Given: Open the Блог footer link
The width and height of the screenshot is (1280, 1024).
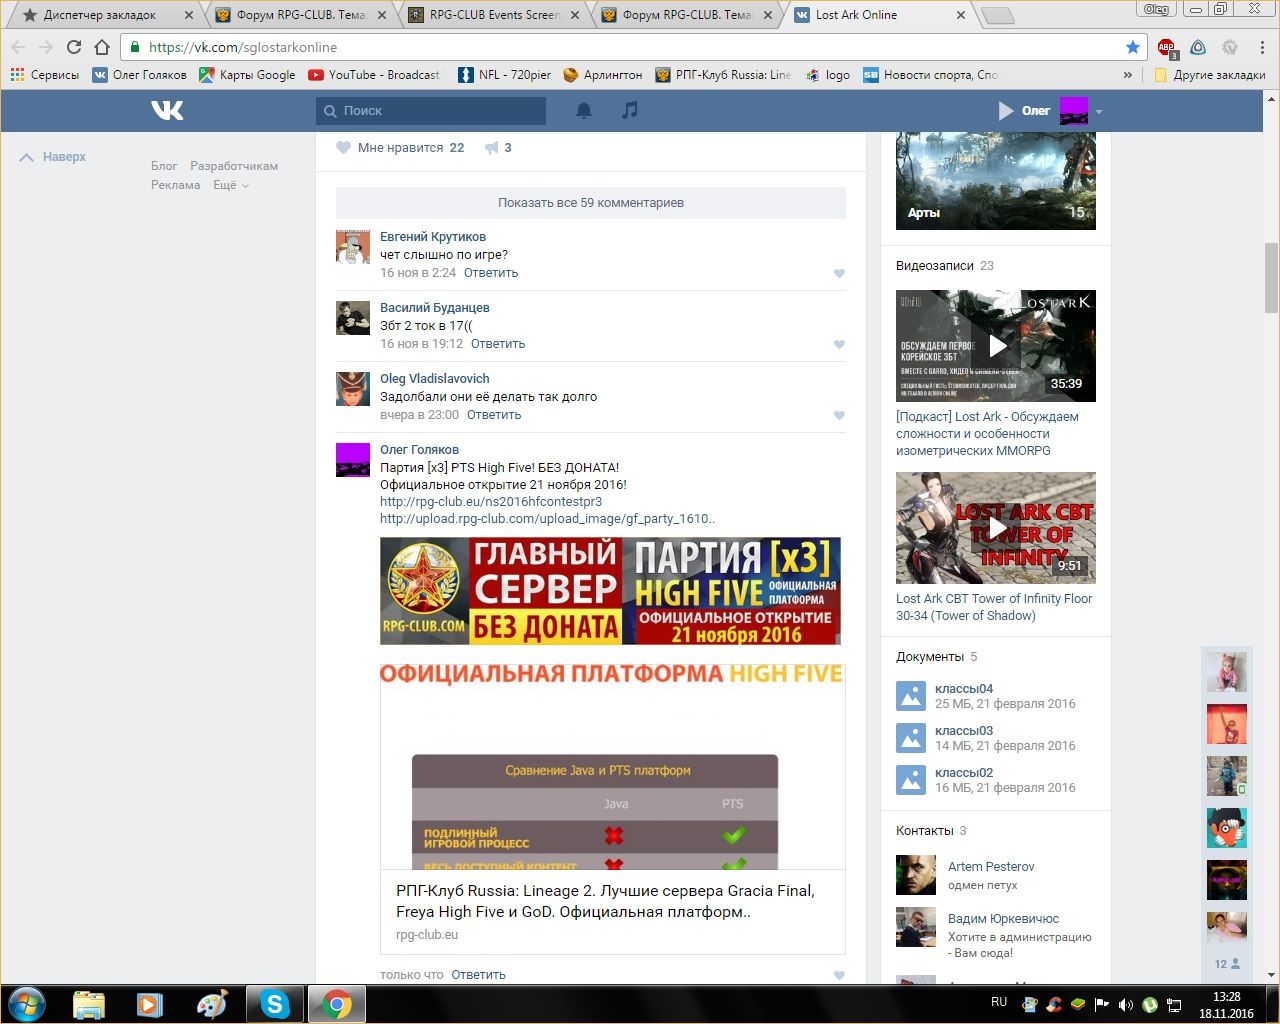Looking at the screenshot, I should pos(164,166).
